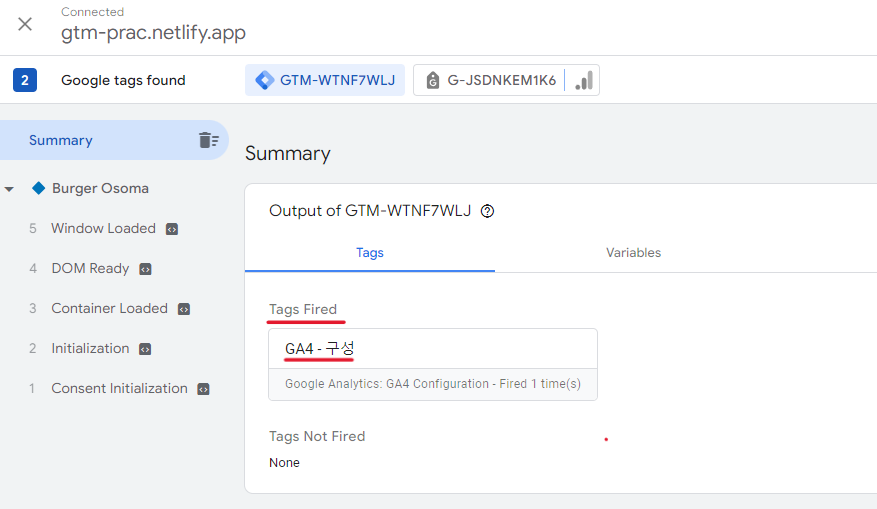Click the Tags Not Fired heading

[x=317, y=436]
